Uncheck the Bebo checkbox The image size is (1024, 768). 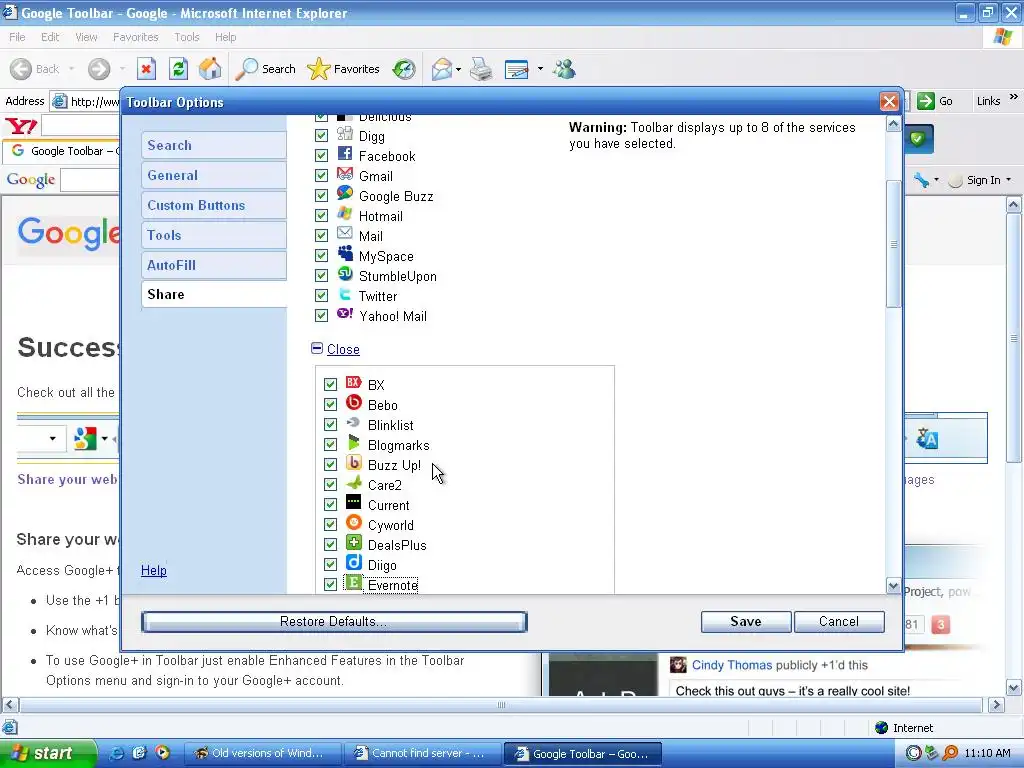point(330,405)
